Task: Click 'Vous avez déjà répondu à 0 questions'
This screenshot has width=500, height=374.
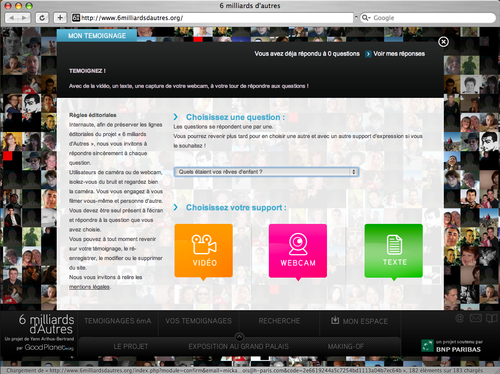Action: [x=307, y=54]
